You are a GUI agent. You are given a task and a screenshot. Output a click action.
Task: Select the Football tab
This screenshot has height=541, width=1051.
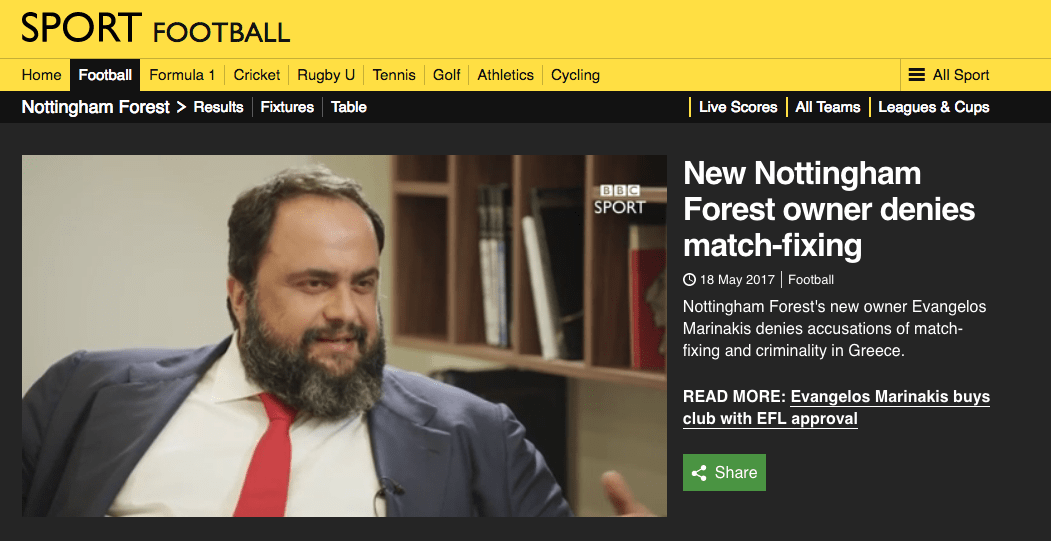105,75
